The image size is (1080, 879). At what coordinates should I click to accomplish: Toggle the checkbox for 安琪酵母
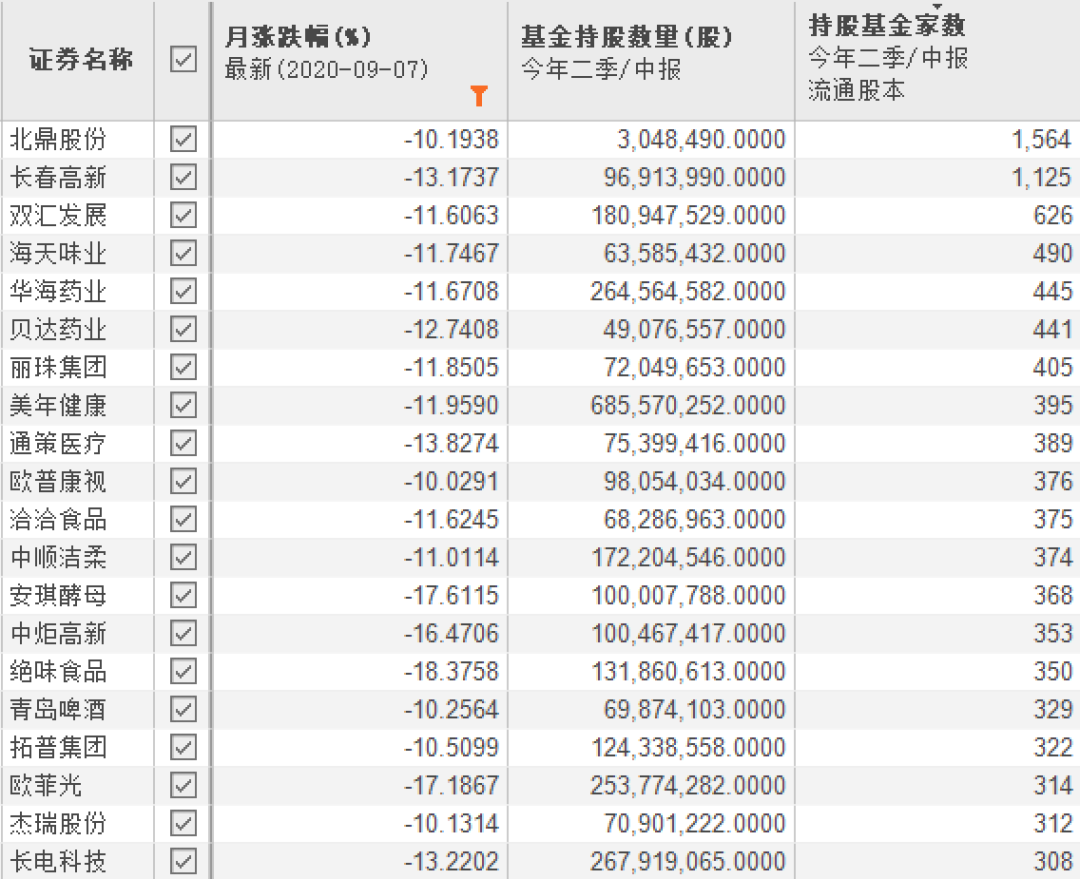point(183,594)
